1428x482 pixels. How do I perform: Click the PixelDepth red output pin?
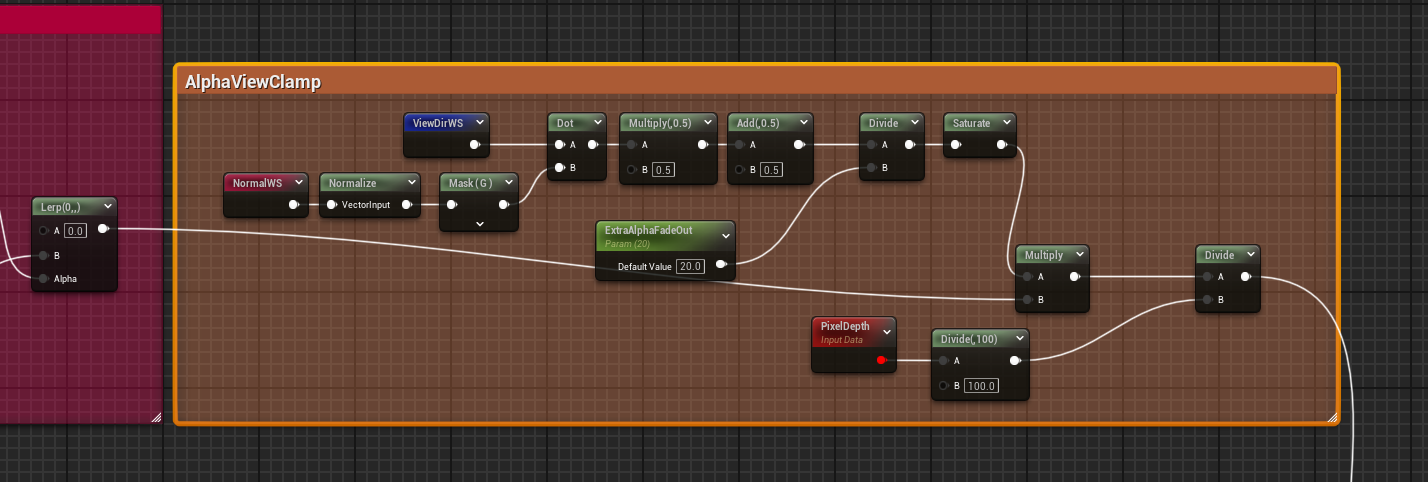881,361
